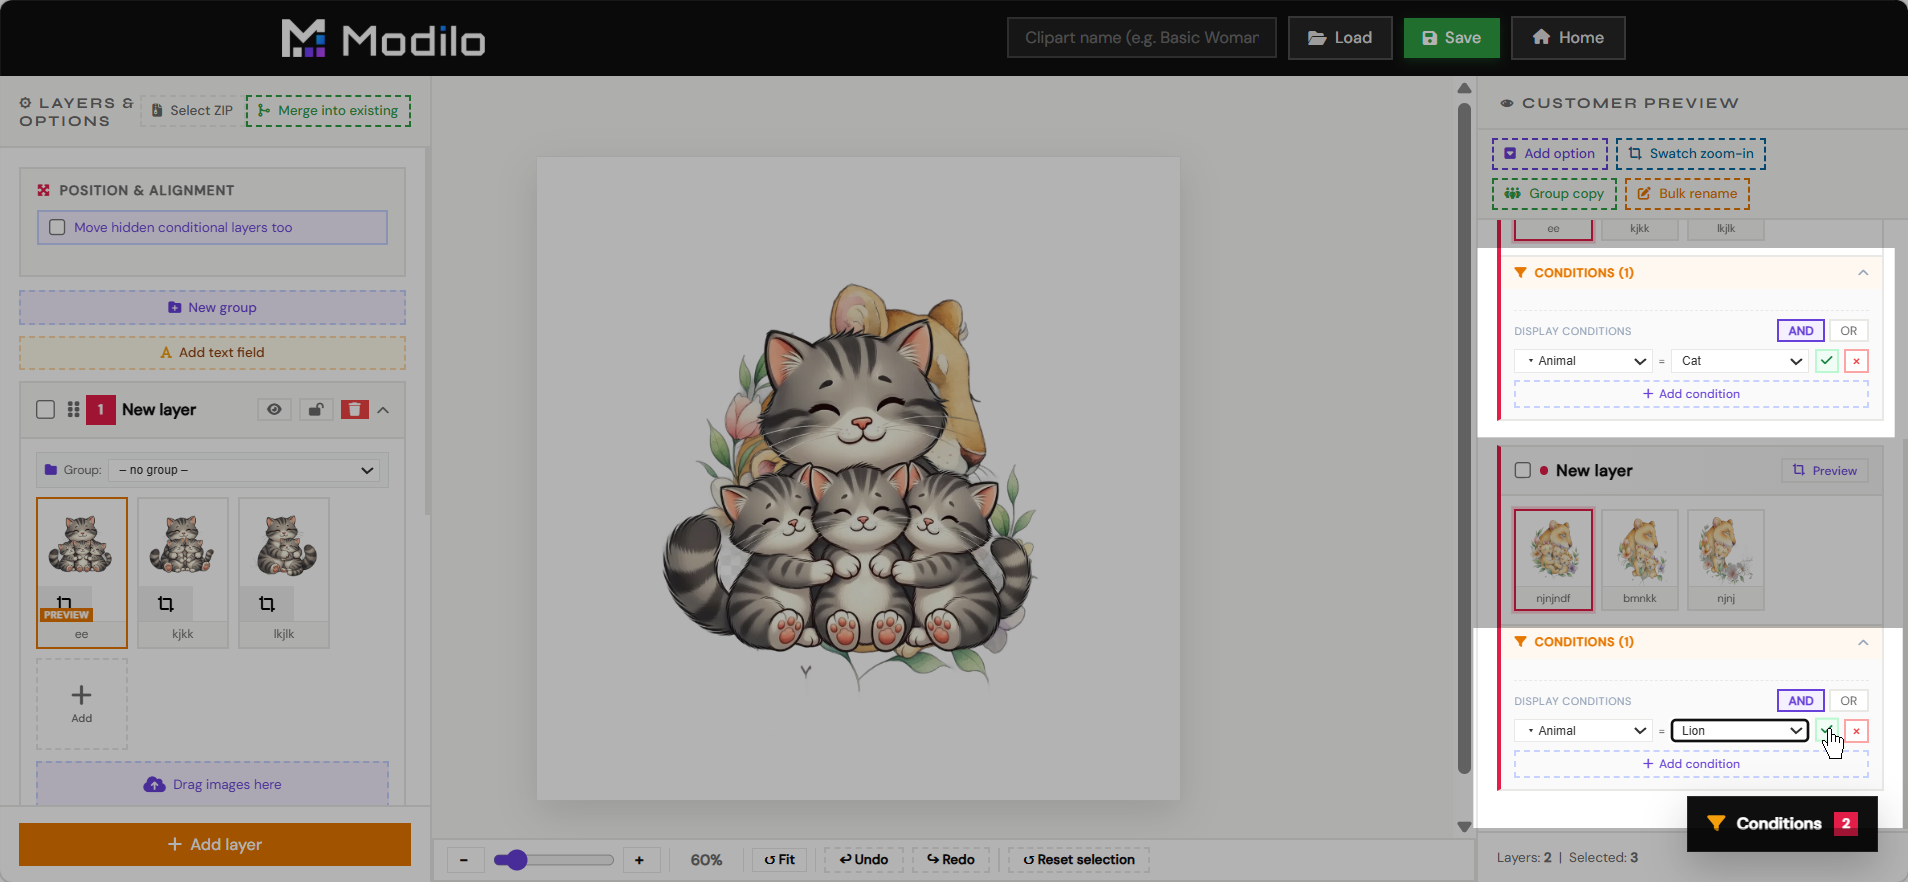Image resolution: width=1908 pixels, height=882 pixels.
Task: Select the bmnkk lion swatch
Action: 1640,560
